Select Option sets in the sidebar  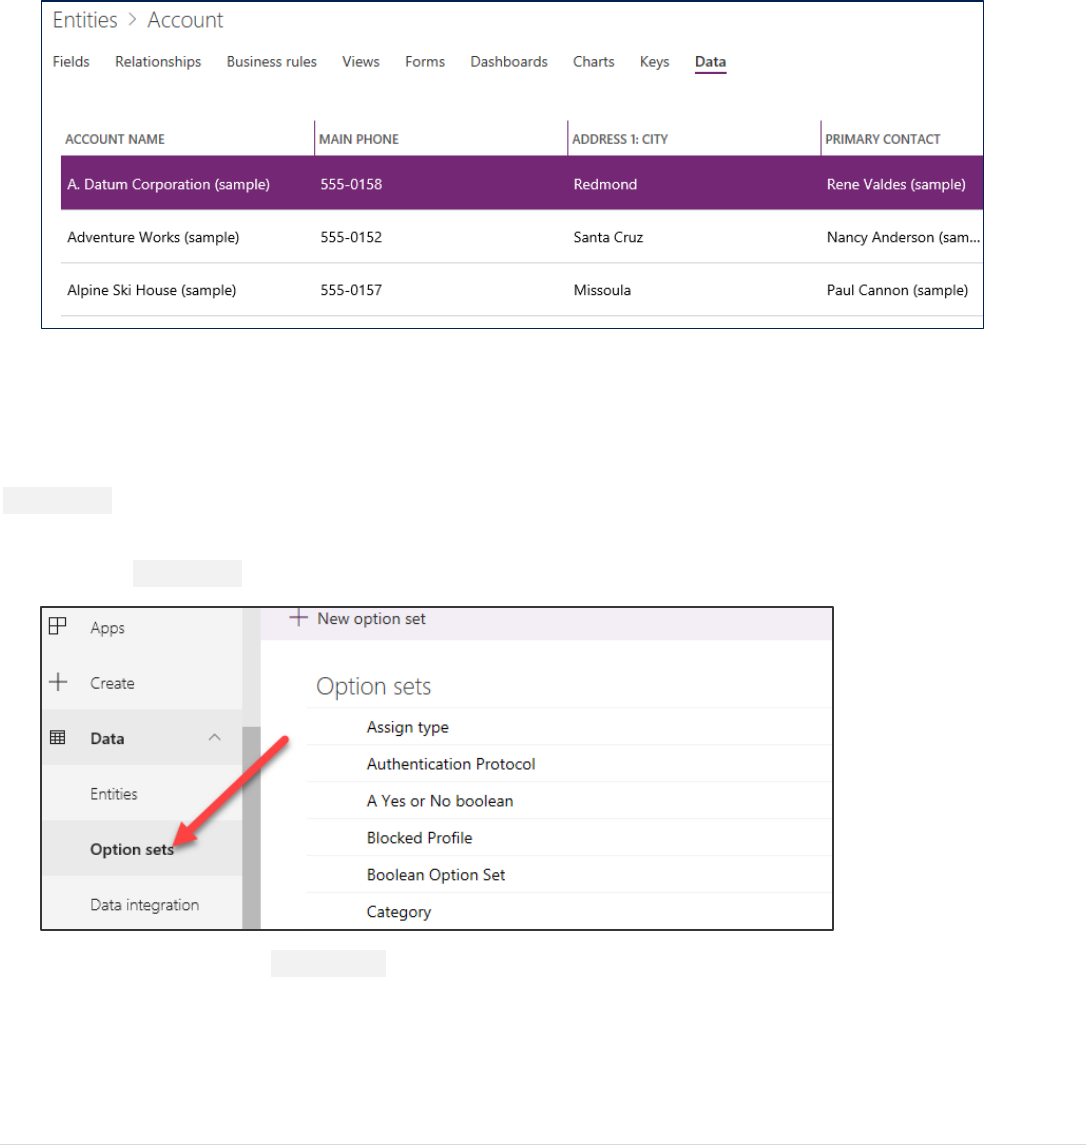point(132,849)
